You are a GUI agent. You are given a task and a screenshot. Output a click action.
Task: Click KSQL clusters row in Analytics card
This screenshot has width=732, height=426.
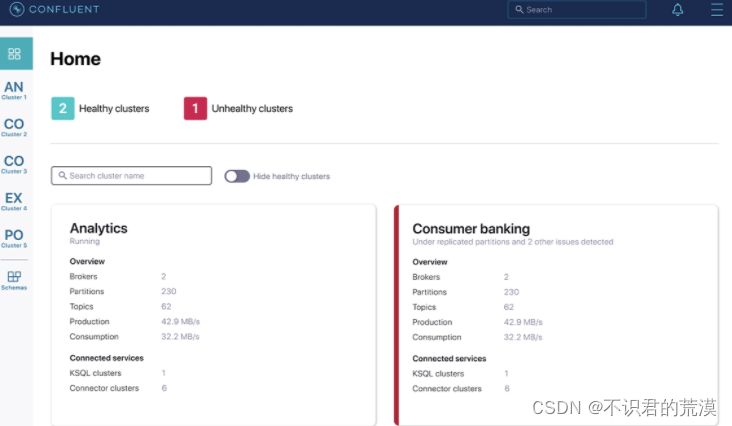[x=118, y=373]
